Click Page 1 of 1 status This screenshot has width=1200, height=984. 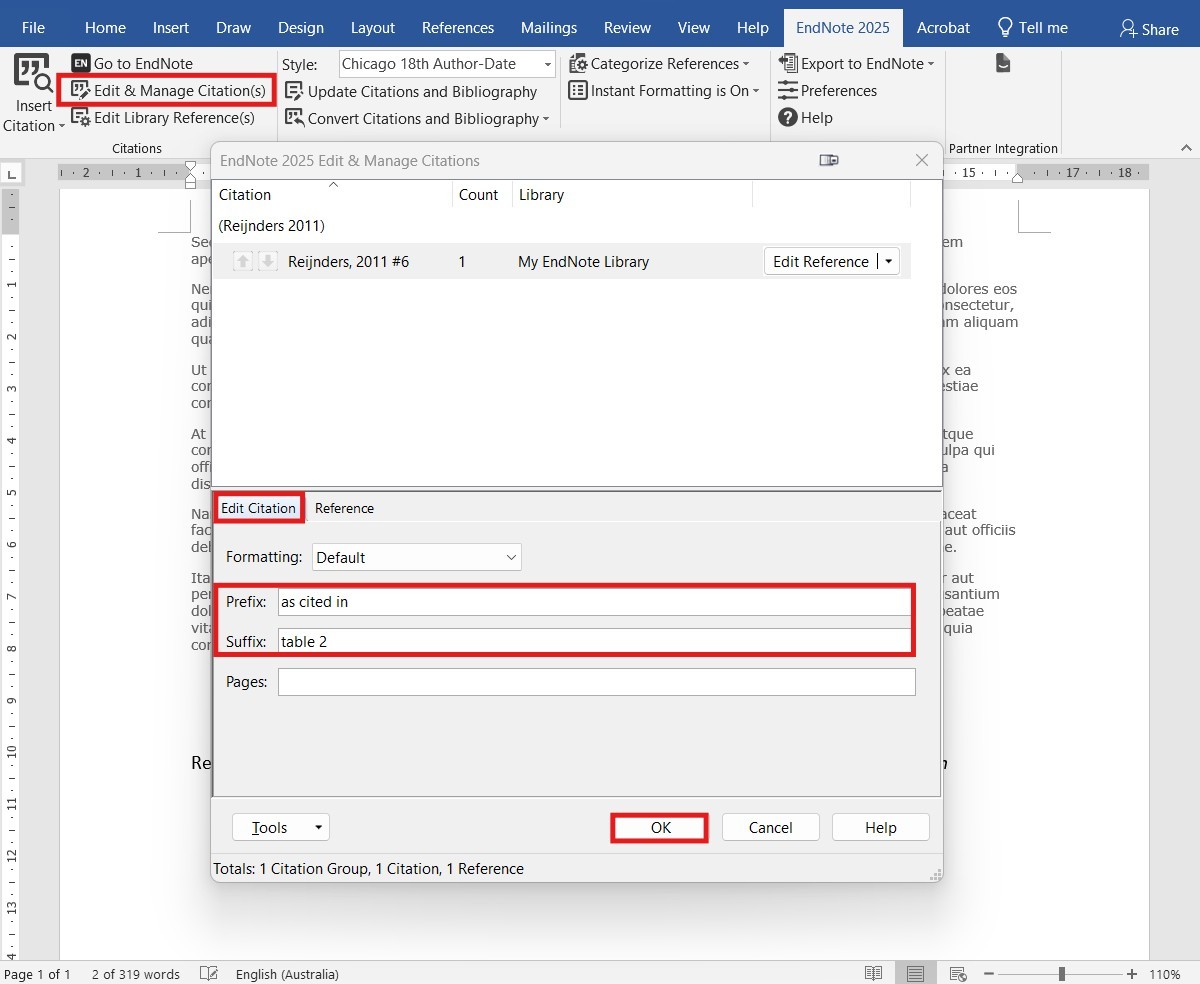37,974
